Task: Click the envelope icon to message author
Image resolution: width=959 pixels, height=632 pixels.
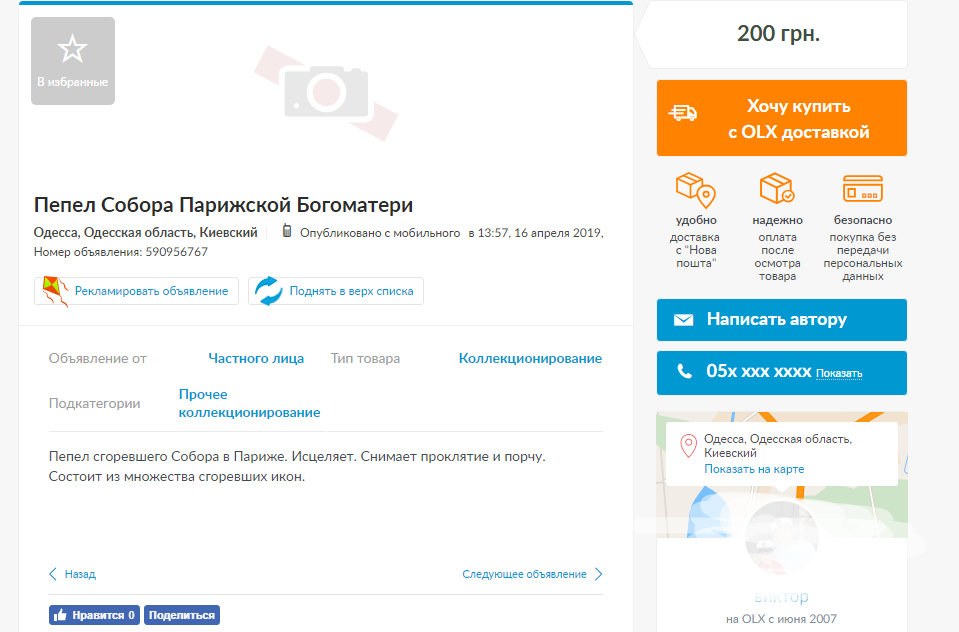Action: point(684,320)
